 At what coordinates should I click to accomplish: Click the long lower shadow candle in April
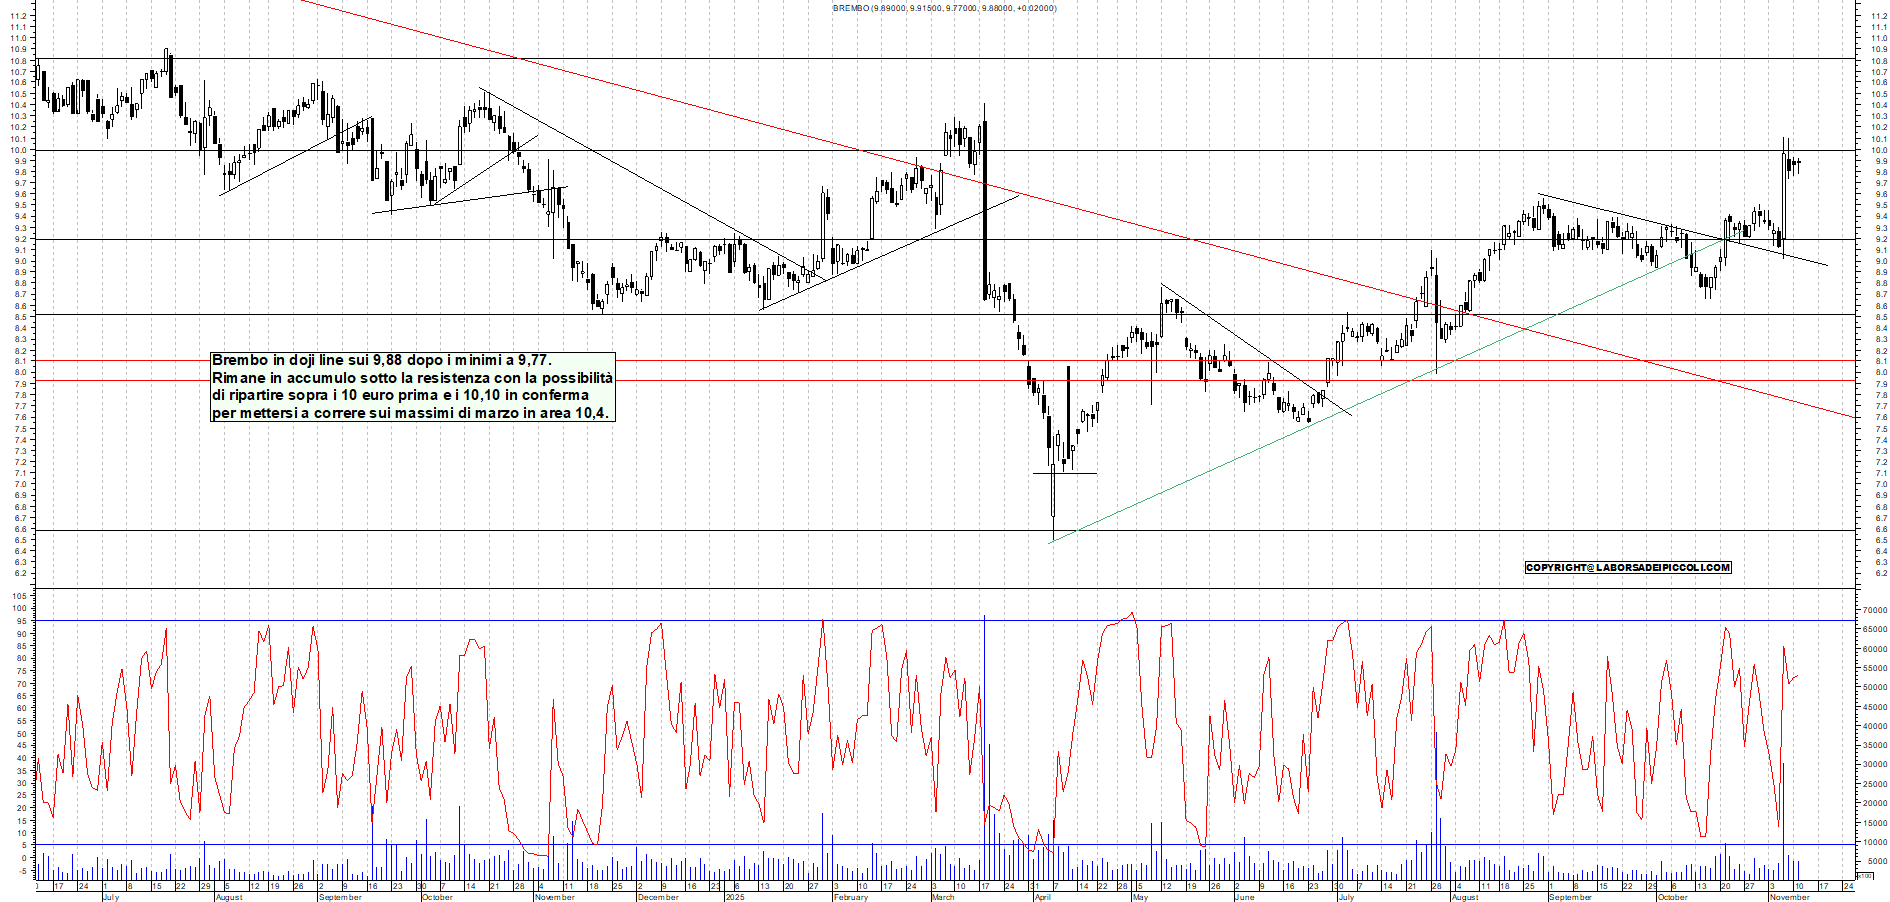(1053, 480)
